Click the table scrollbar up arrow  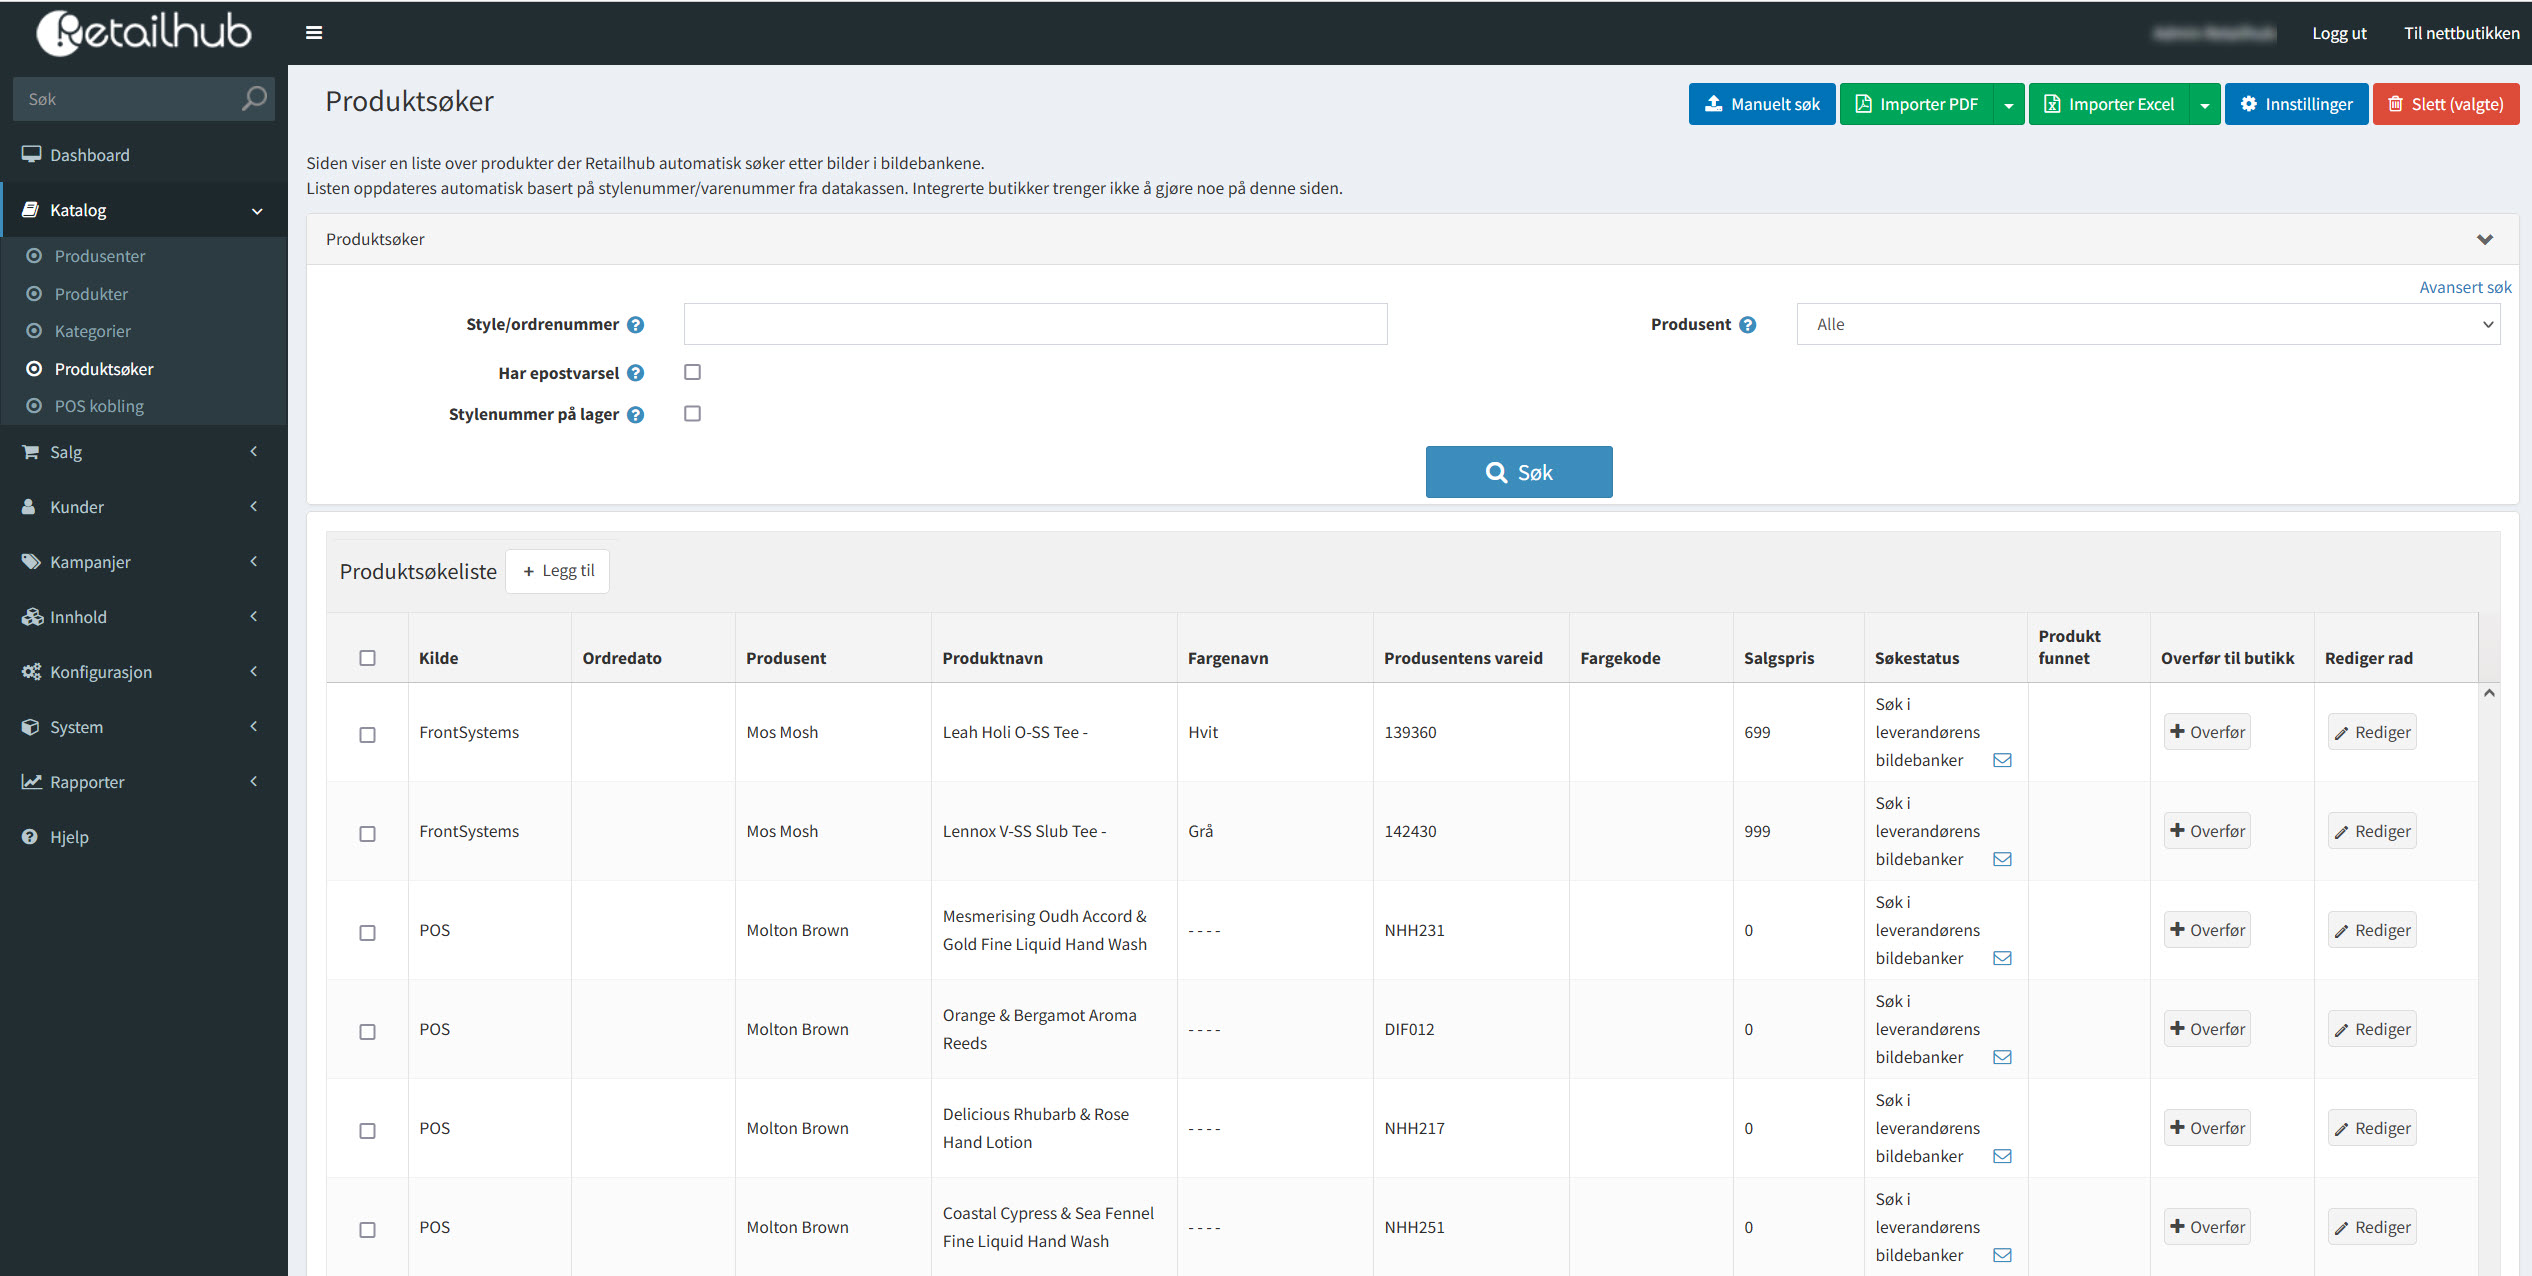pyautogui.click(x=2489, y=693)
